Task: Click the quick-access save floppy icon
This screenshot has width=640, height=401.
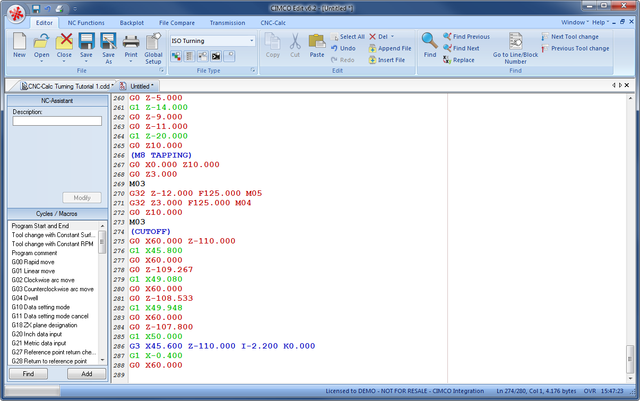Action: (x=36, y=8)
